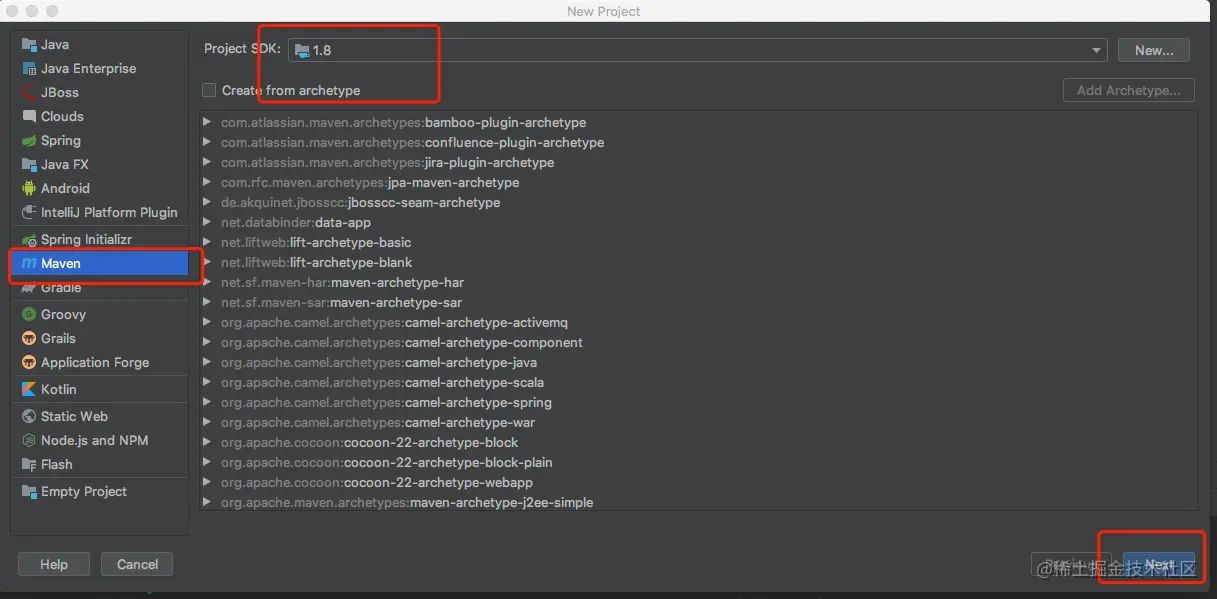Click the Add Archetype... button
1217x599 pixels.
(x=1128, y=90)
